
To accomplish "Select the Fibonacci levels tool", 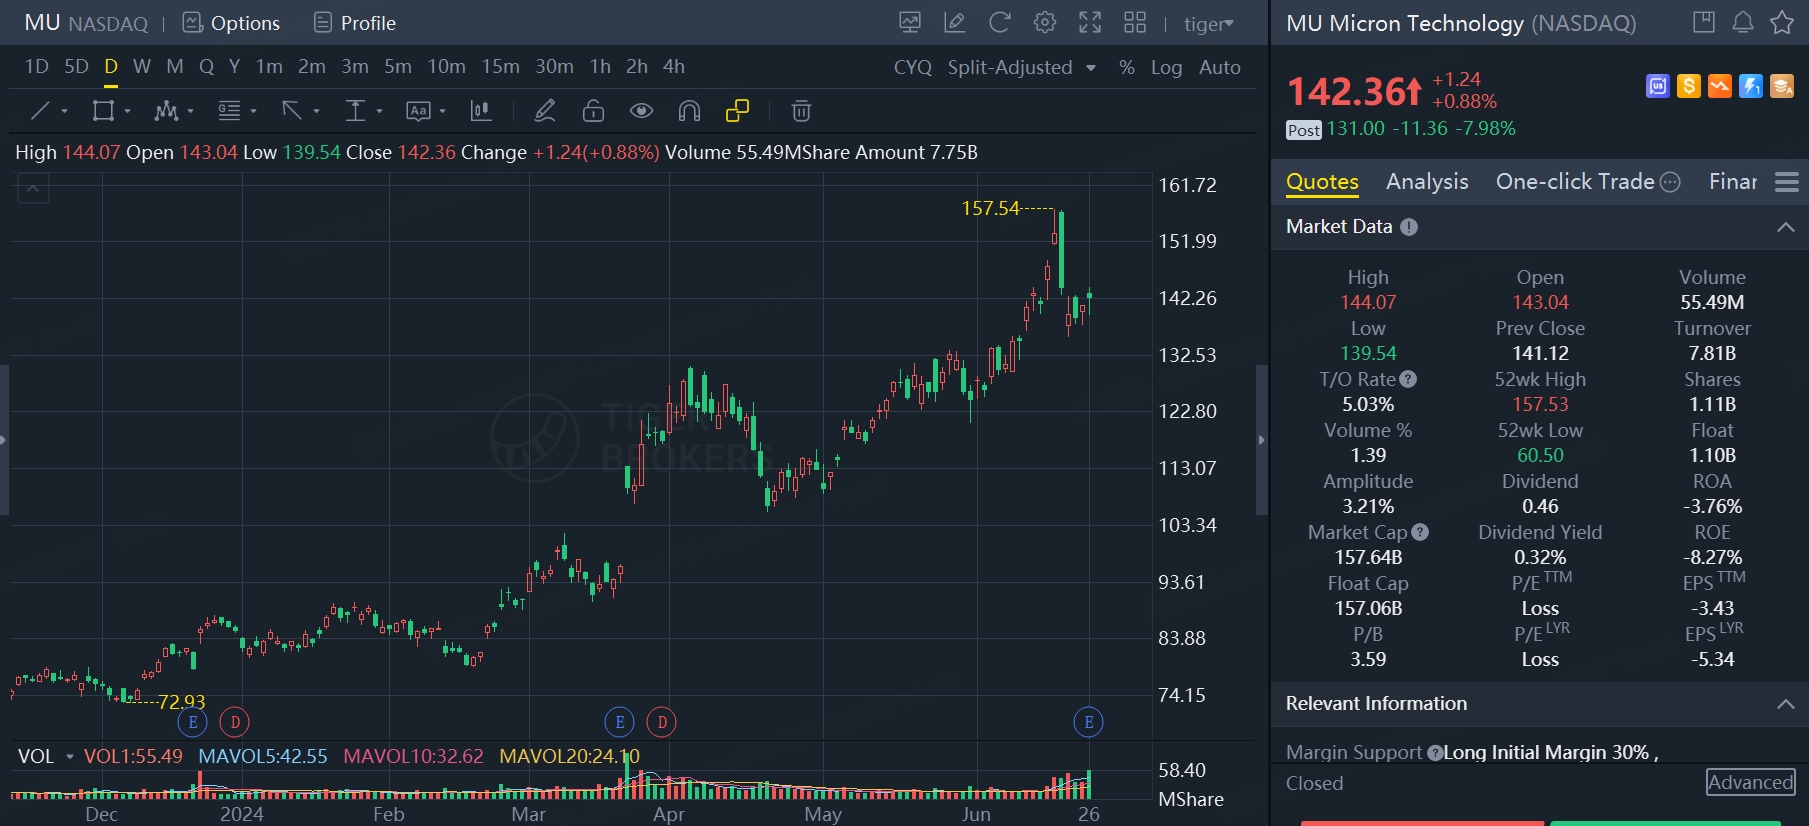I will click(x=230, y=111).
